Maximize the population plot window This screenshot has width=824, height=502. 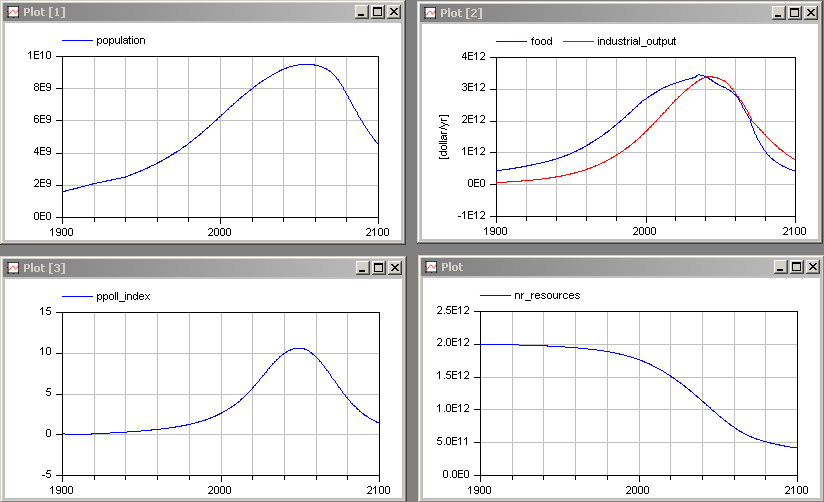(x=377, y=12)
